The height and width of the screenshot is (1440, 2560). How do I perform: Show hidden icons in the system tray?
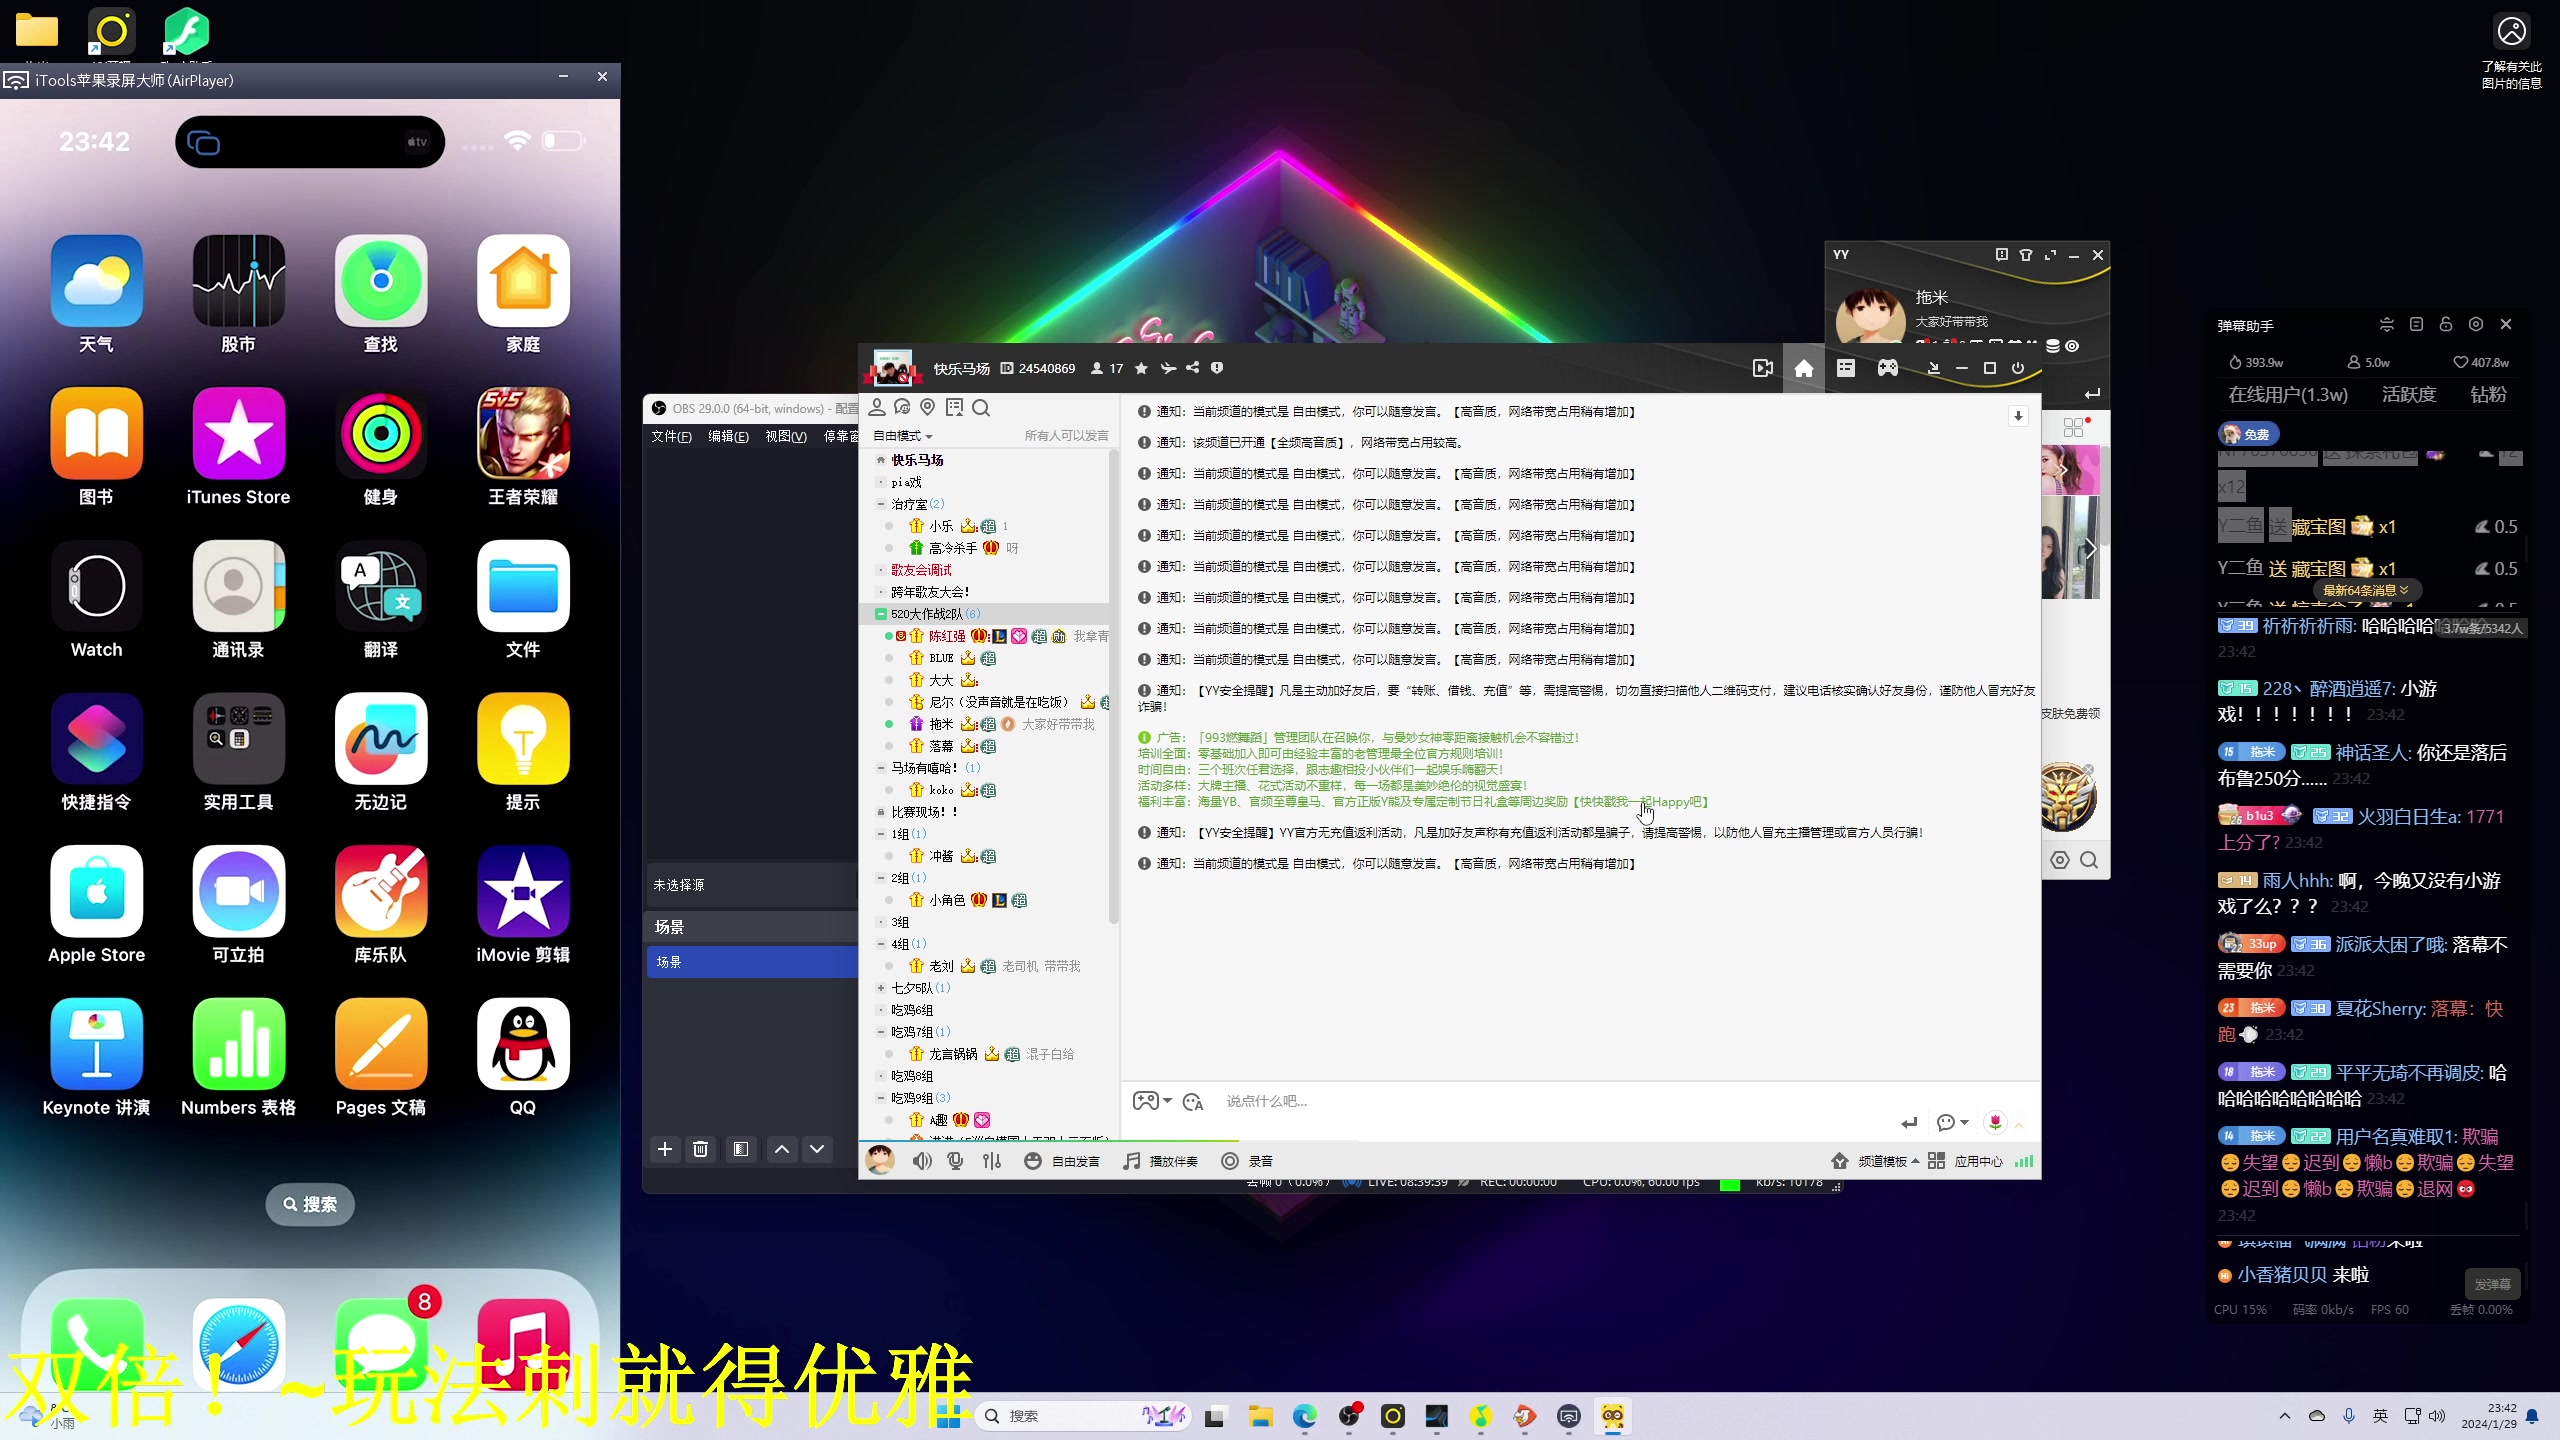coord(2285,1416)
